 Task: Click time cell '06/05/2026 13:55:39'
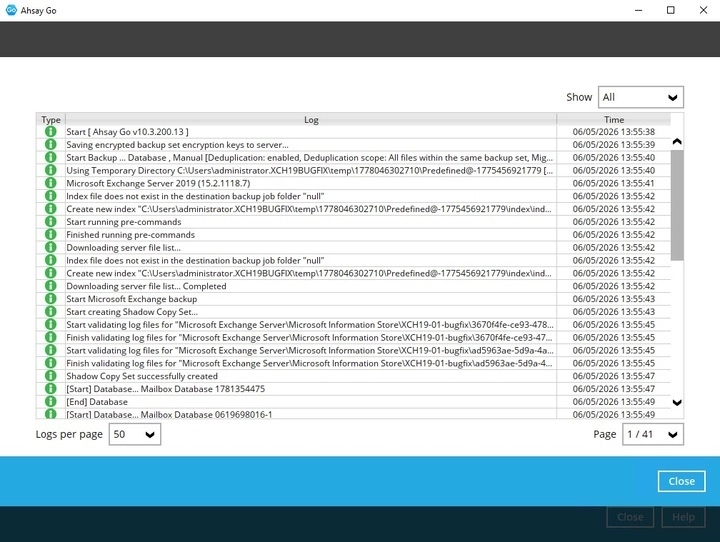point(614,145)
